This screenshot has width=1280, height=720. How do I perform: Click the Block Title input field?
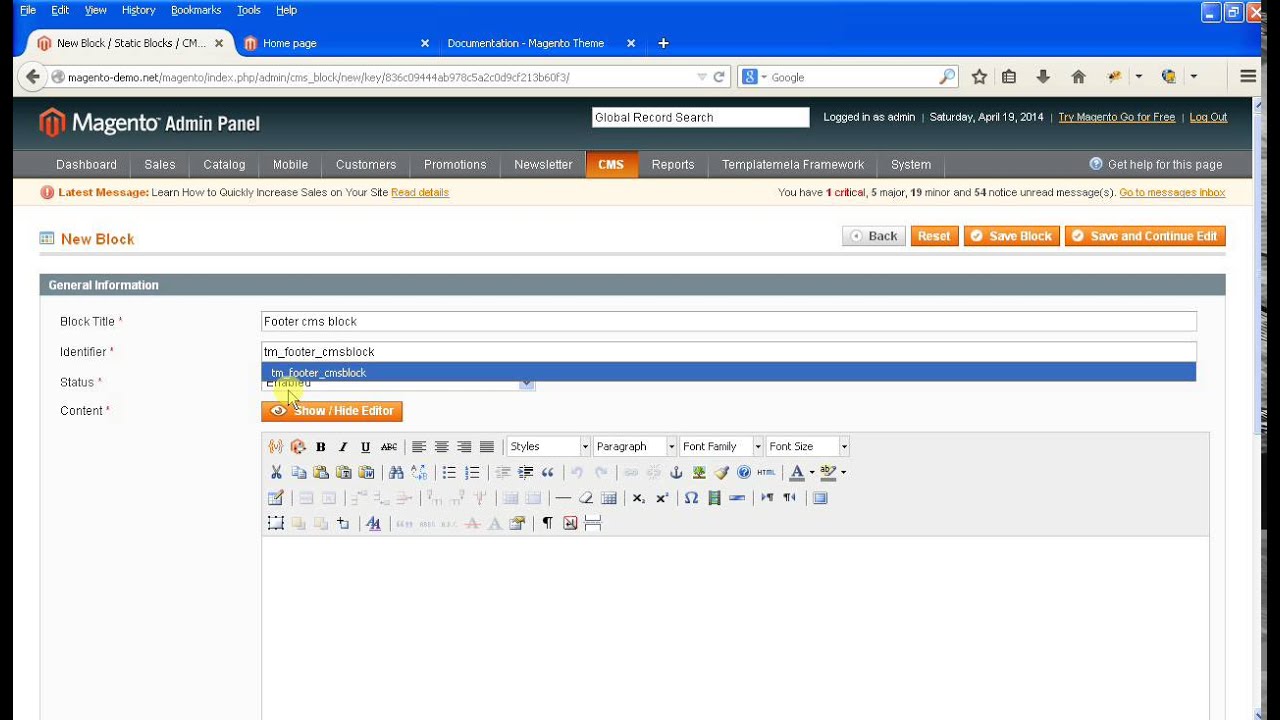729,321
